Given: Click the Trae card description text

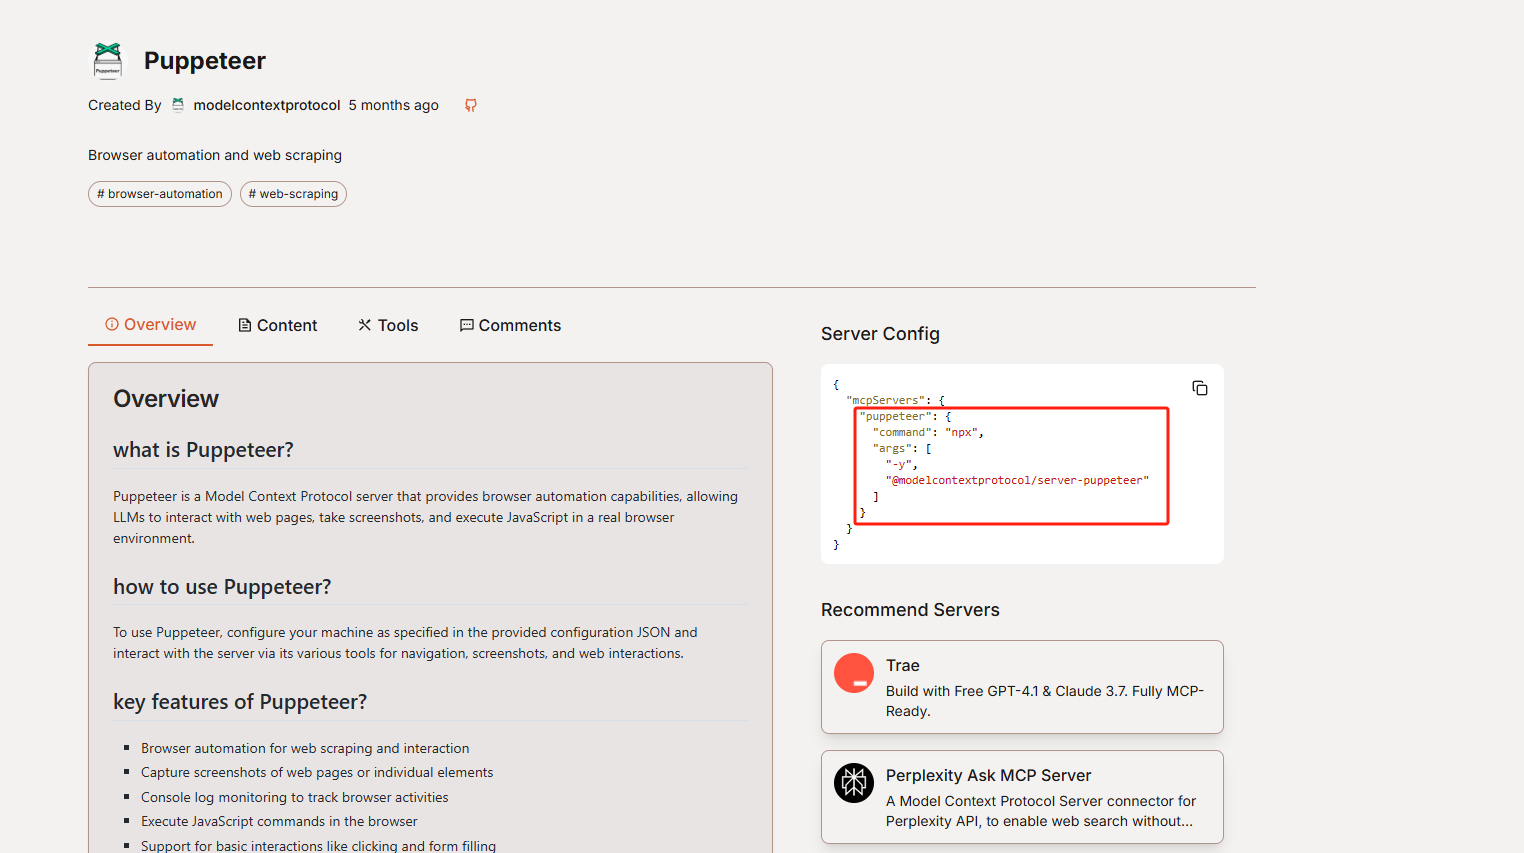Looking at the screenshot, I should click(1044, 701).
